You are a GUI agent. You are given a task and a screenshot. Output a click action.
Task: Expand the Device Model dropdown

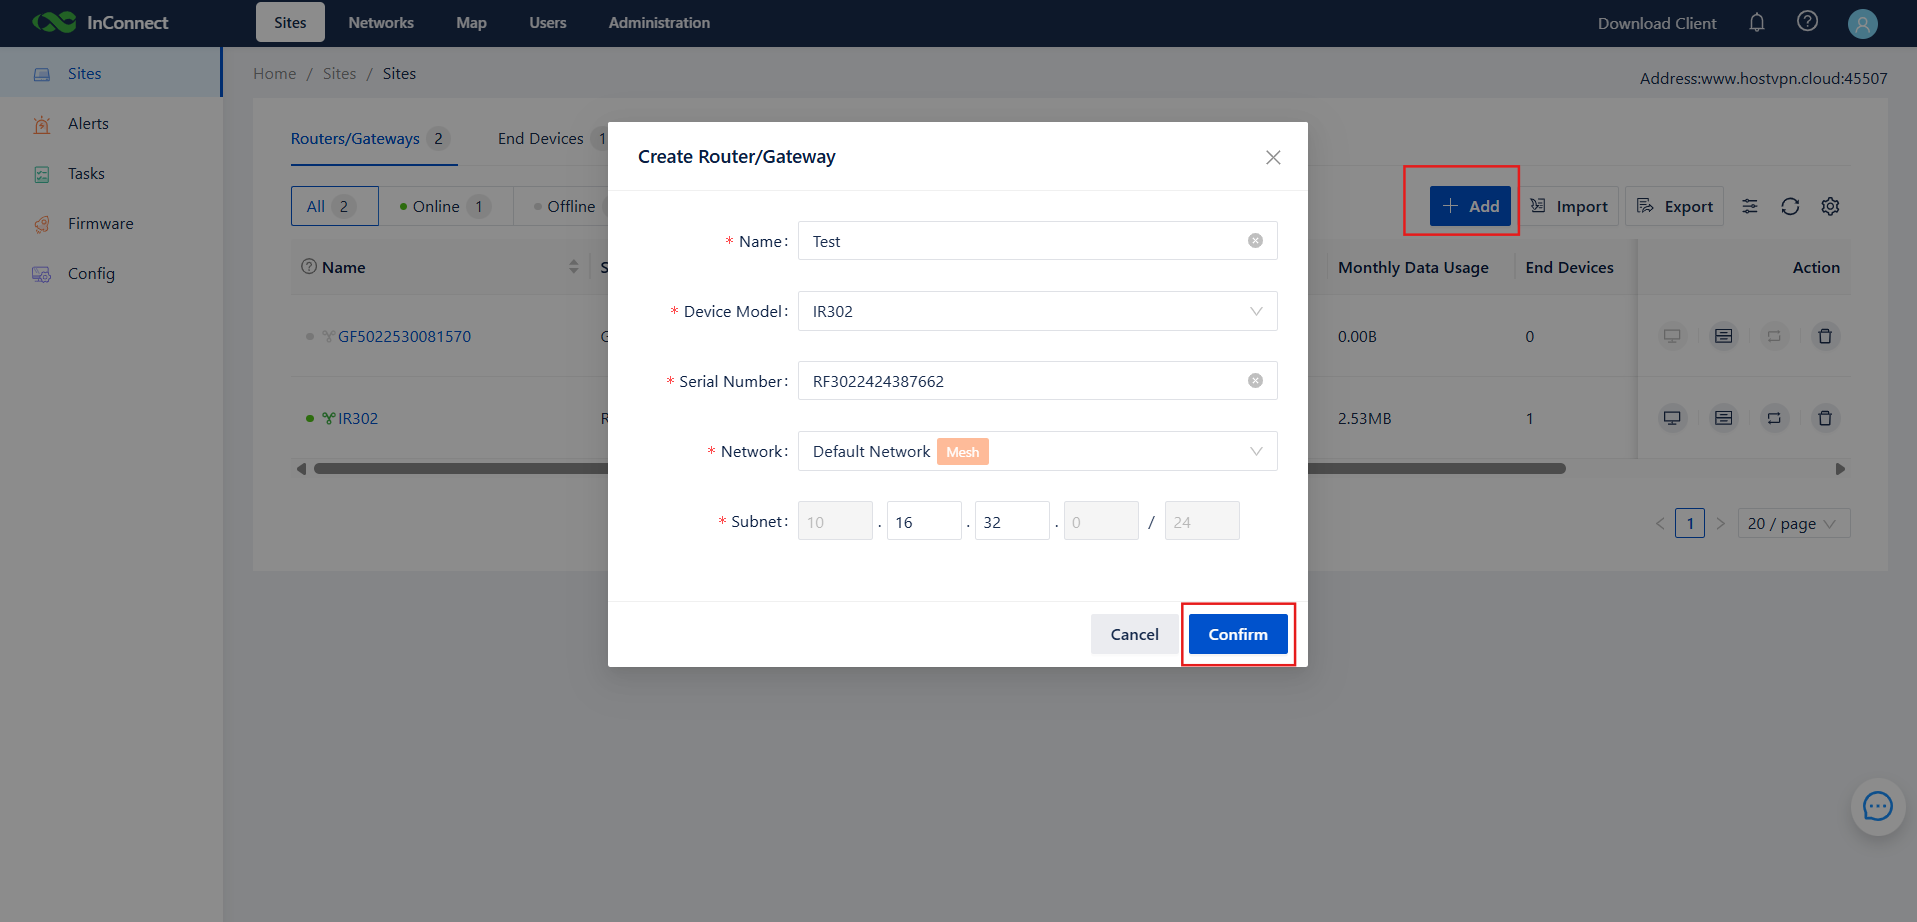pos(1037,311)
